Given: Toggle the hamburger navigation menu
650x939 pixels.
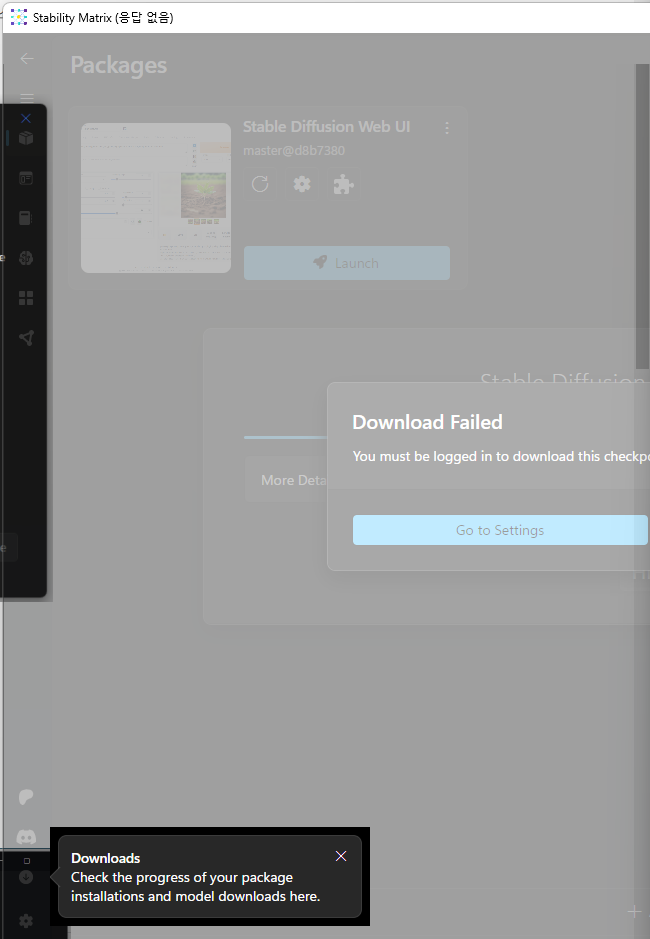Looking at the screenshot, I should (27, 98).
